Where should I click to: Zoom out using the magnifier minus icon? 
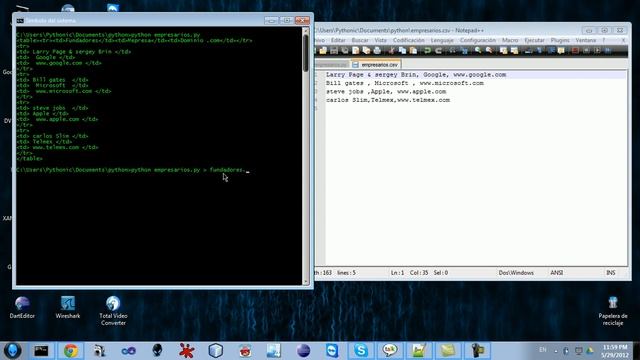pyautogui.click(x=489, y=51)
